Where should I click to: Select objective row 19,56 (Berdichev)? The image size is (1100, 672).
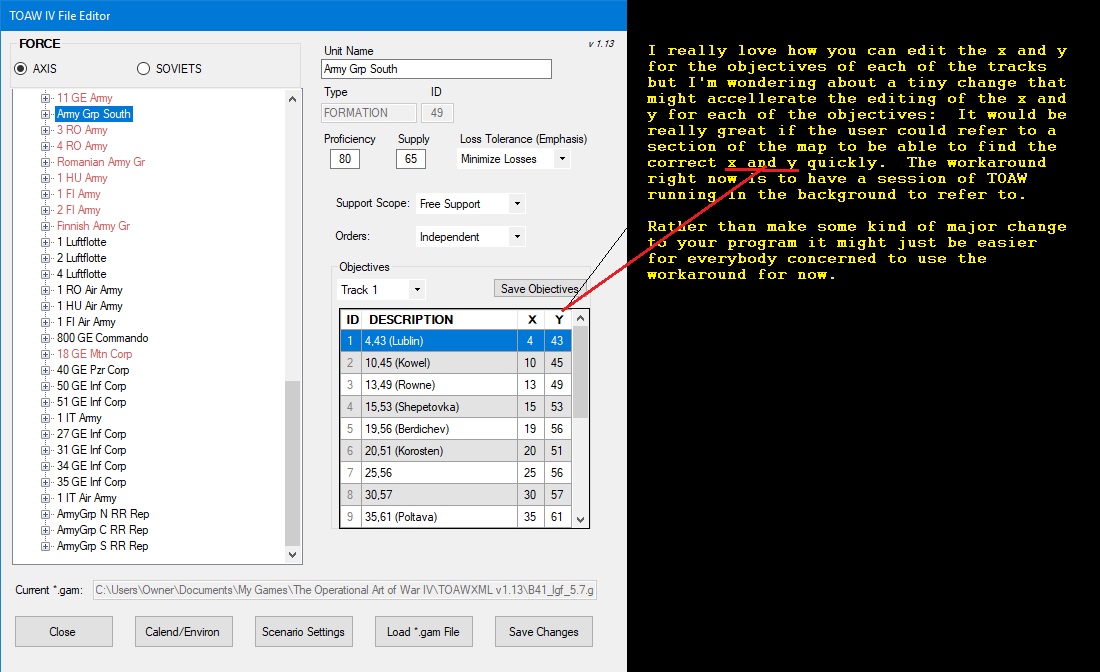(456, 429)
